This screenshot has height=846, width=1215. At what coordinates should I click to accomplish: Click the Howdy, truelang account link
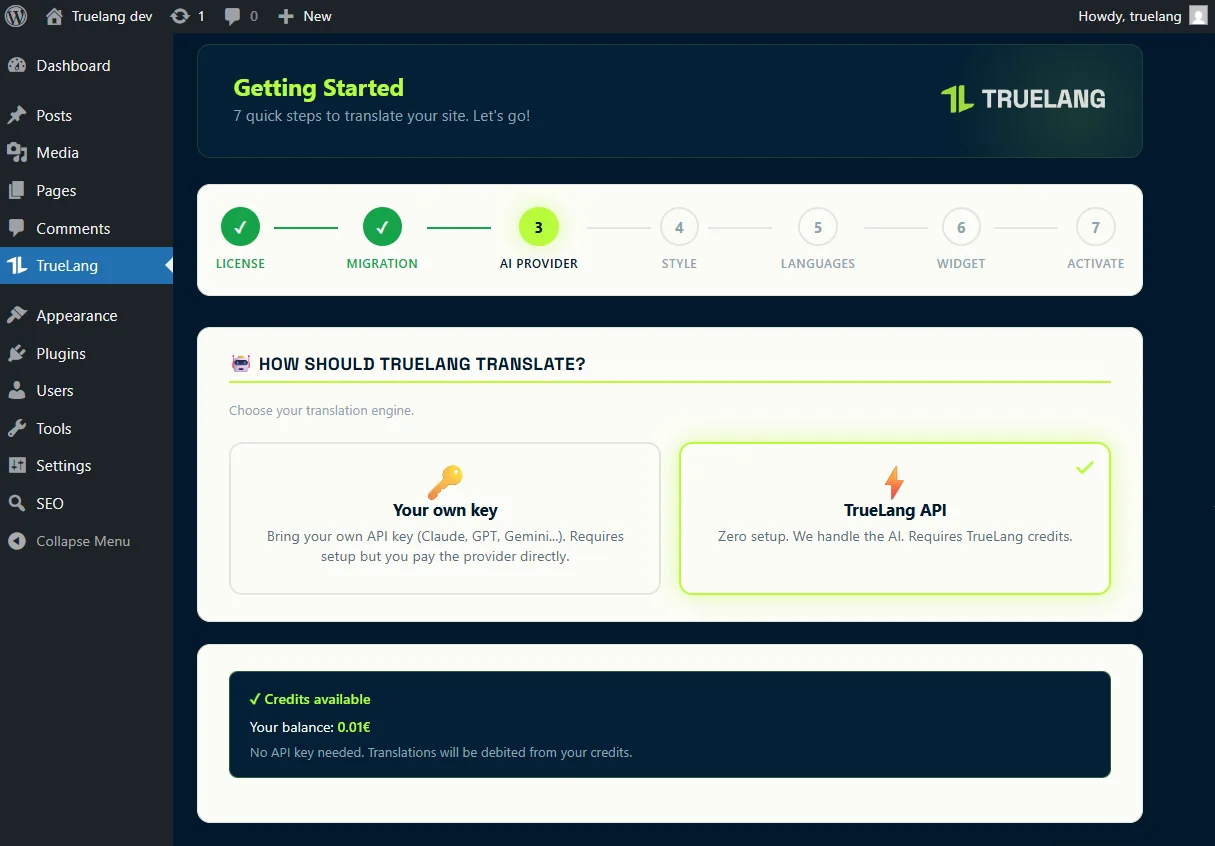pos(1129,16)
